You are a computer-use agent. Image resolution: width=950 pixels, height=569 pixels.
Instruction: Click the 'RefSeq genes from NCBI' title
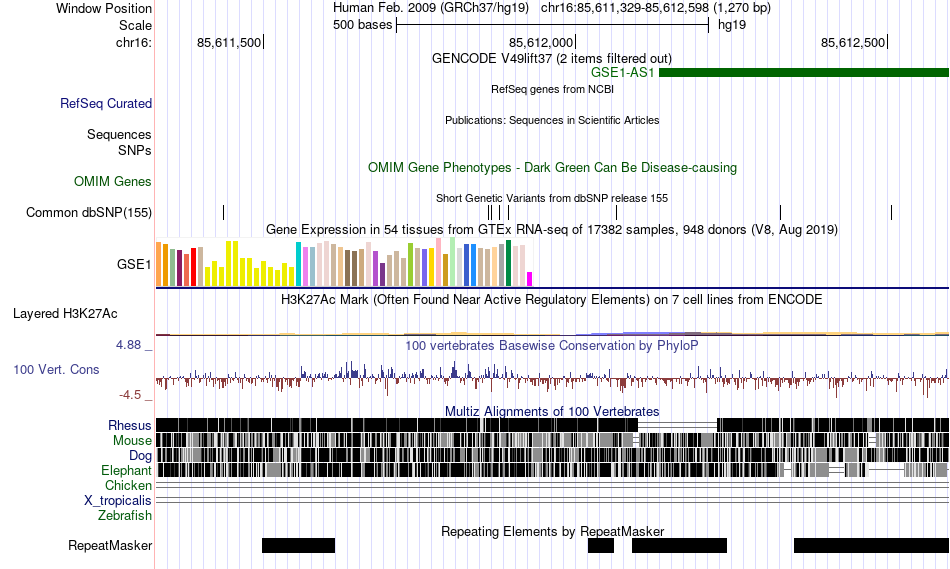pos(553,89)
